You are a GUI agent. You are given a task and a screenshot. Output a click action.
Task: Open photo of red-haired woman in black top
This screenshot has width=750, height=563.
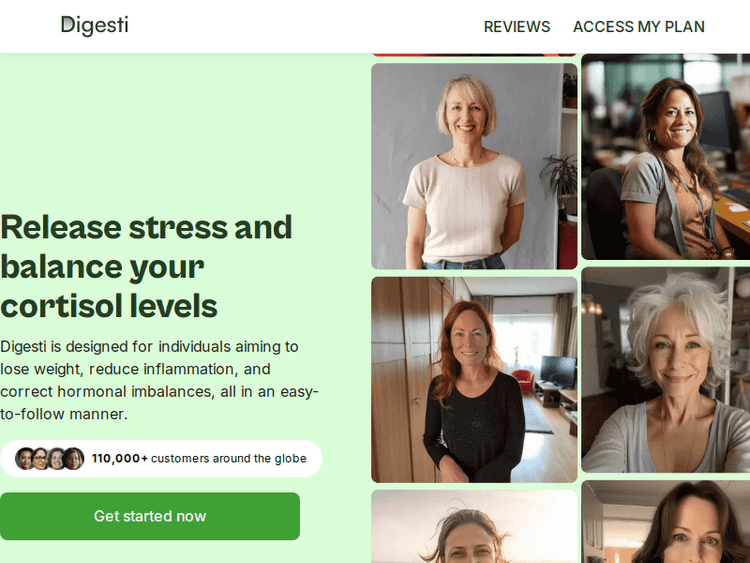[474, 380]
